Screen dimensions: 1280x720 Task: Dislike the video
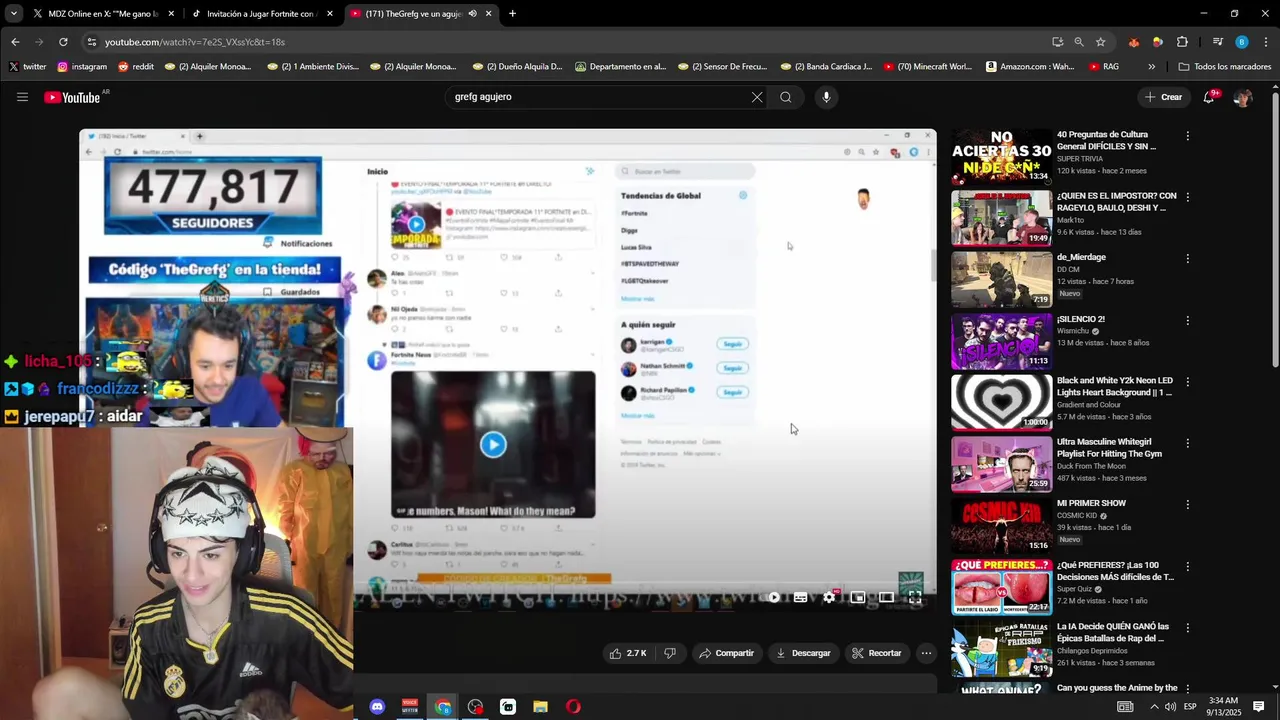coord(670,653)
